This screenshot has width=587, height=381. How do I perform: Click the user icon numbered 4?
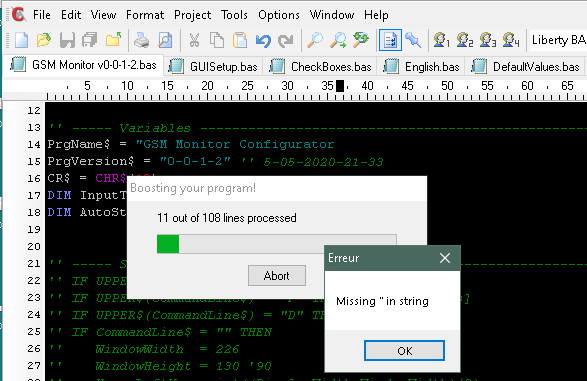pos(511,40)
